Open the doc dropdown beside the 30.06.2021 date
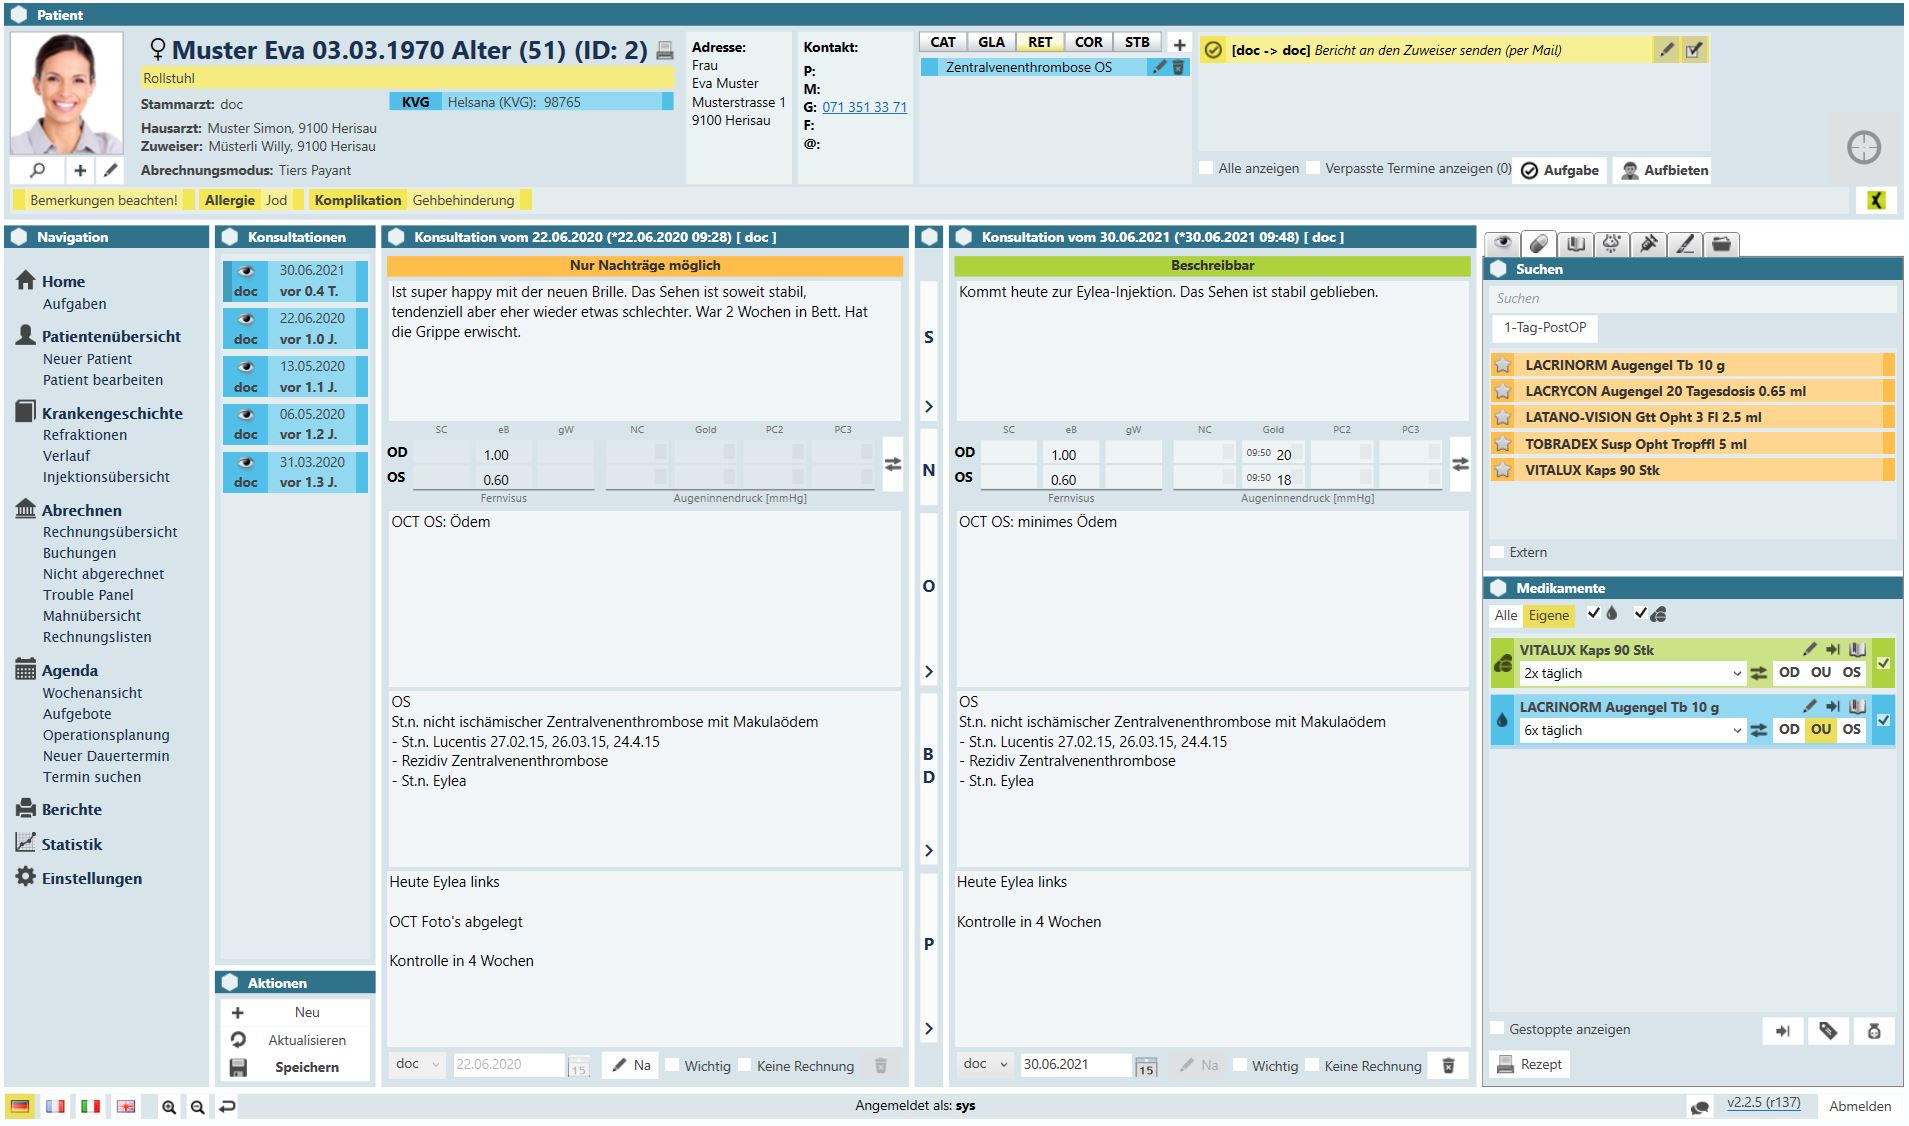1909x1126 pixels. pyautogui.click(x=986, y=1065)
